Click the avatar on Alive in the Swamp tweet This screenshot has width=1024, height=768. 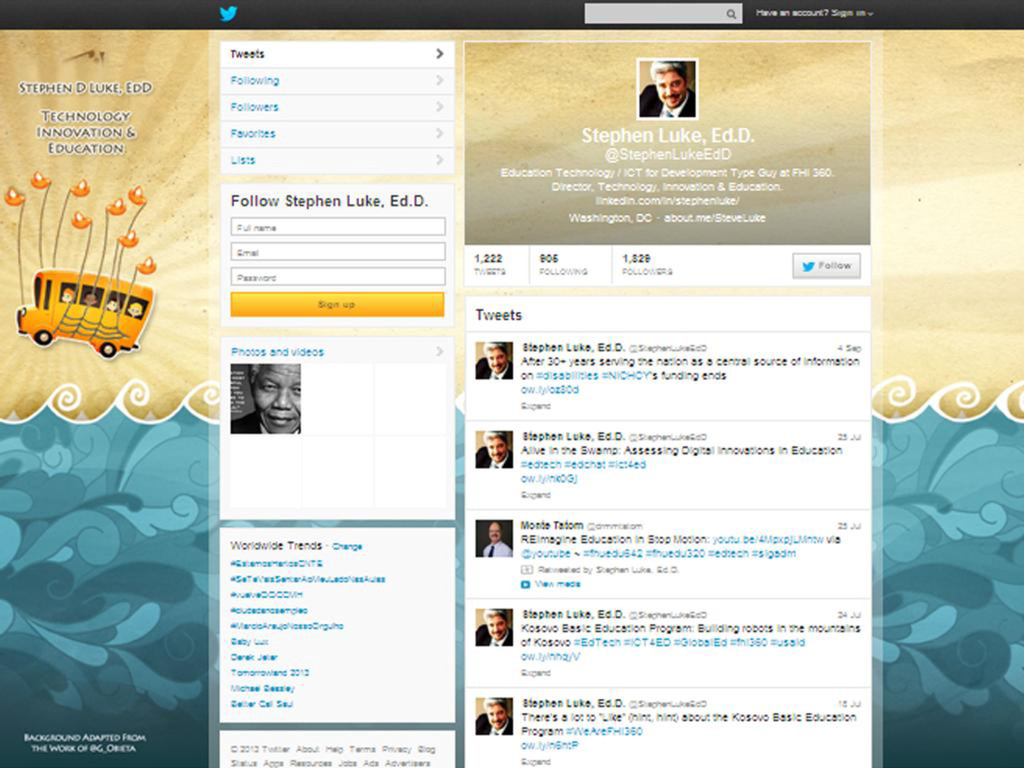(x=494, y=449)
